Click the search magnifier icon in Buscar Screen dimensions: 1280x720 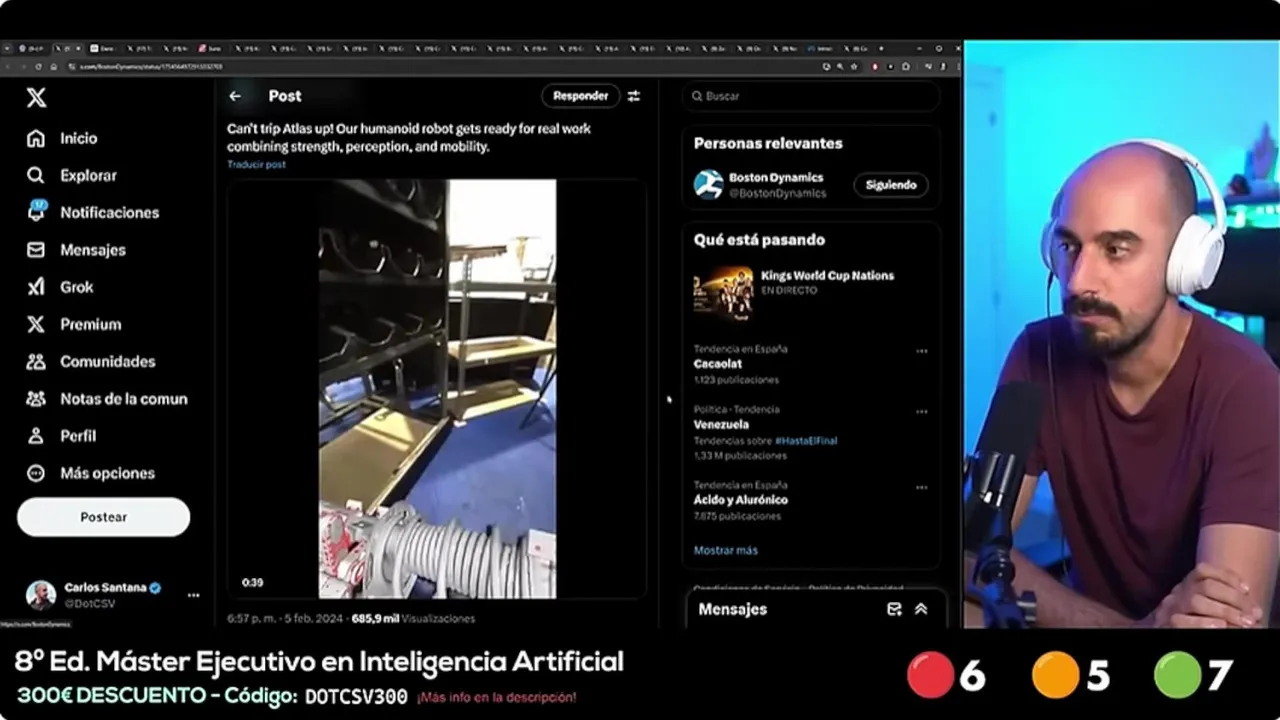[697, 96]
